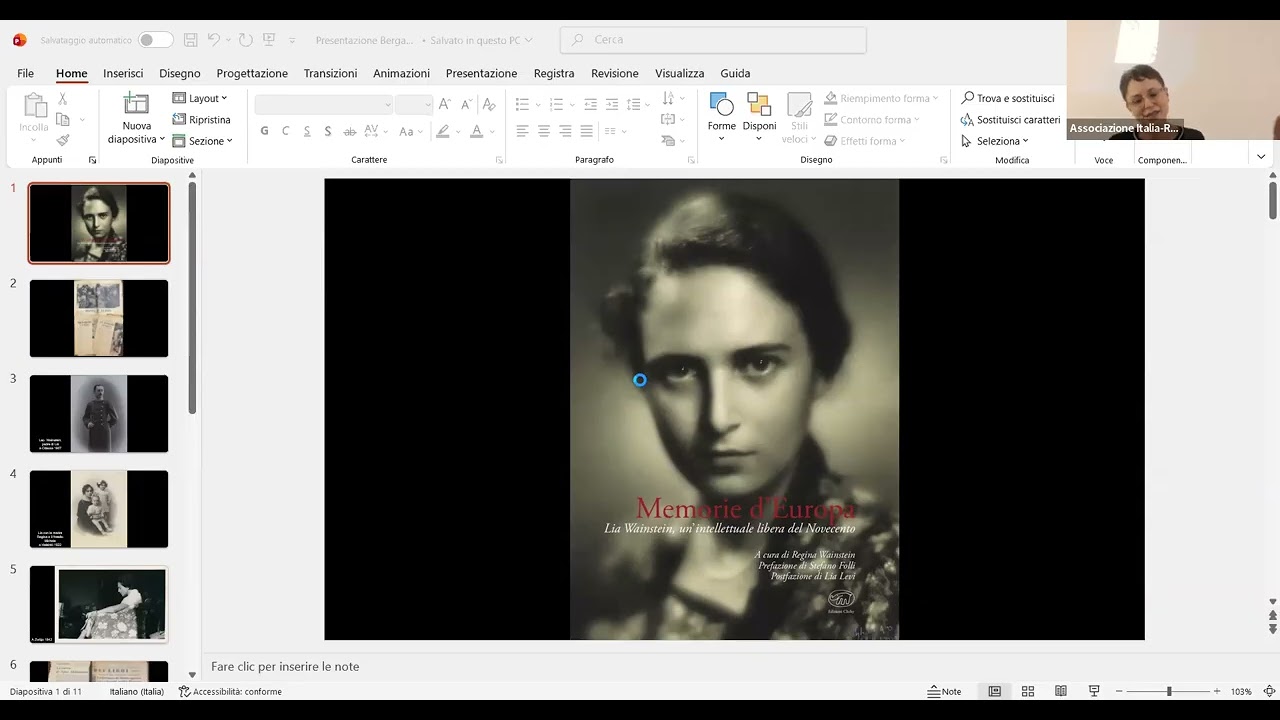
Task: Select slide 3 thumbnail
Action: [x=99, y=414]
